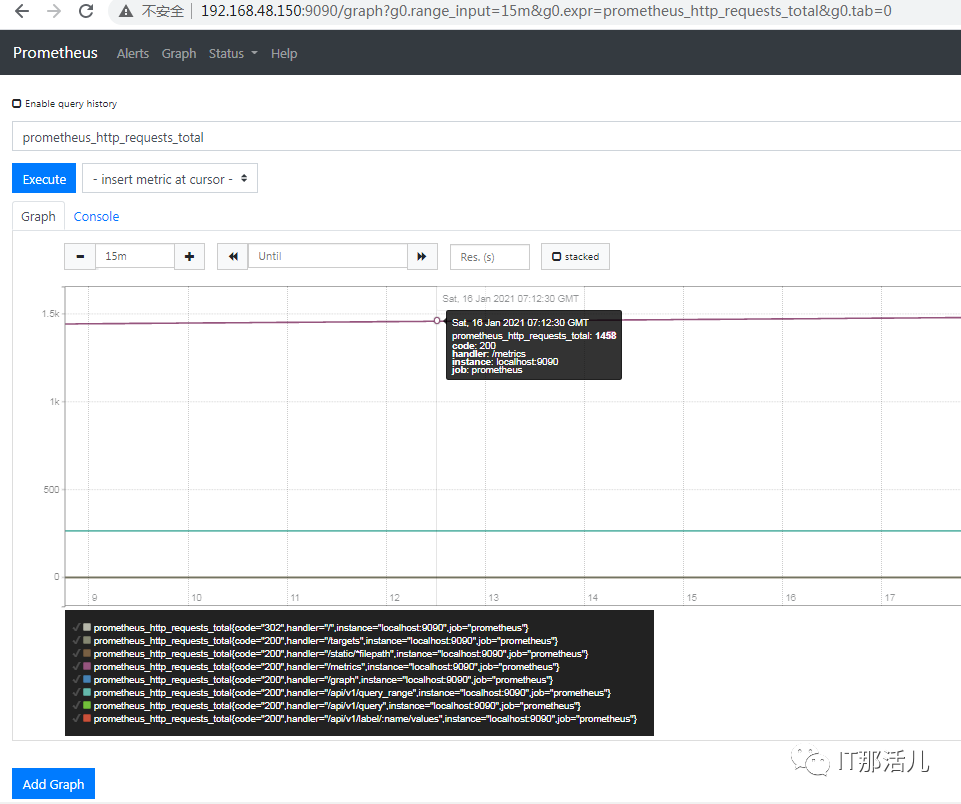961x804 pixels.
Task: Select legend entry with code="302"
Action: (311, 628)
